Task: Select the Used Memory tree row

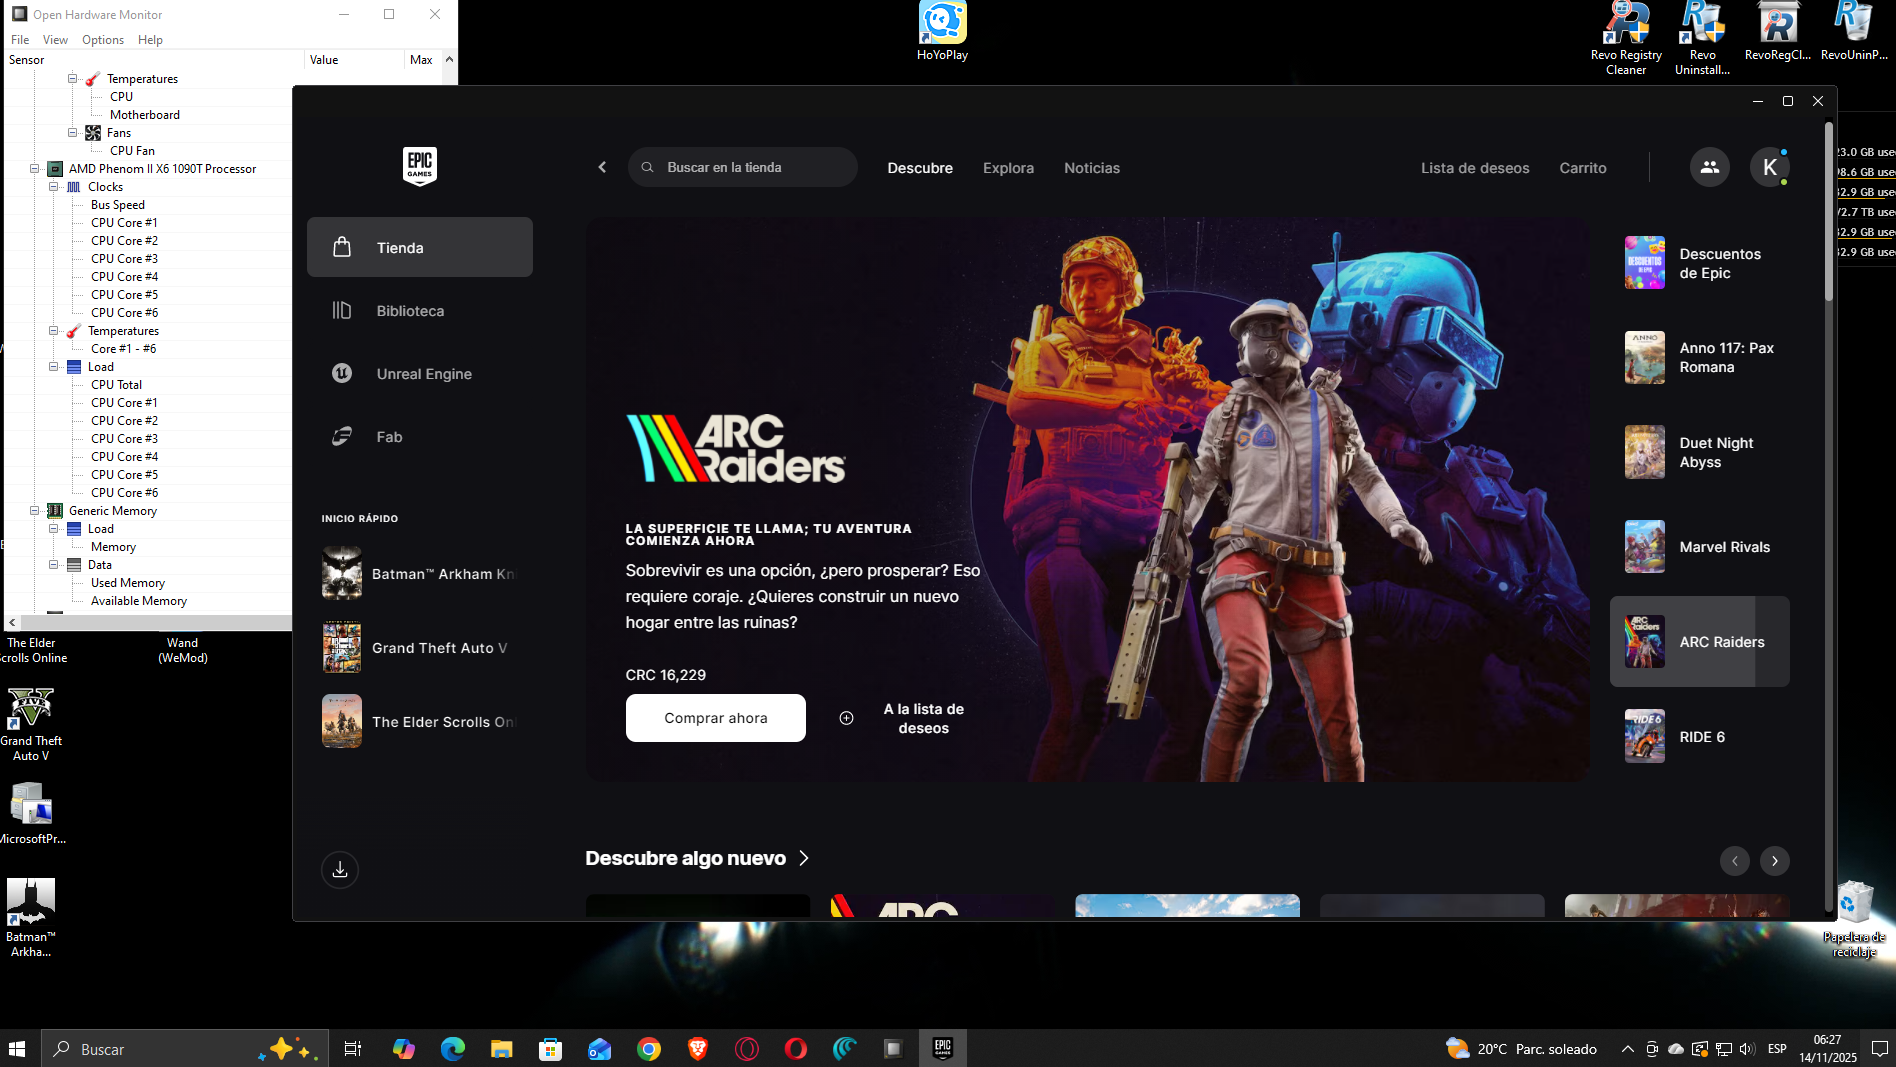Action: click(x=128, y=582)
